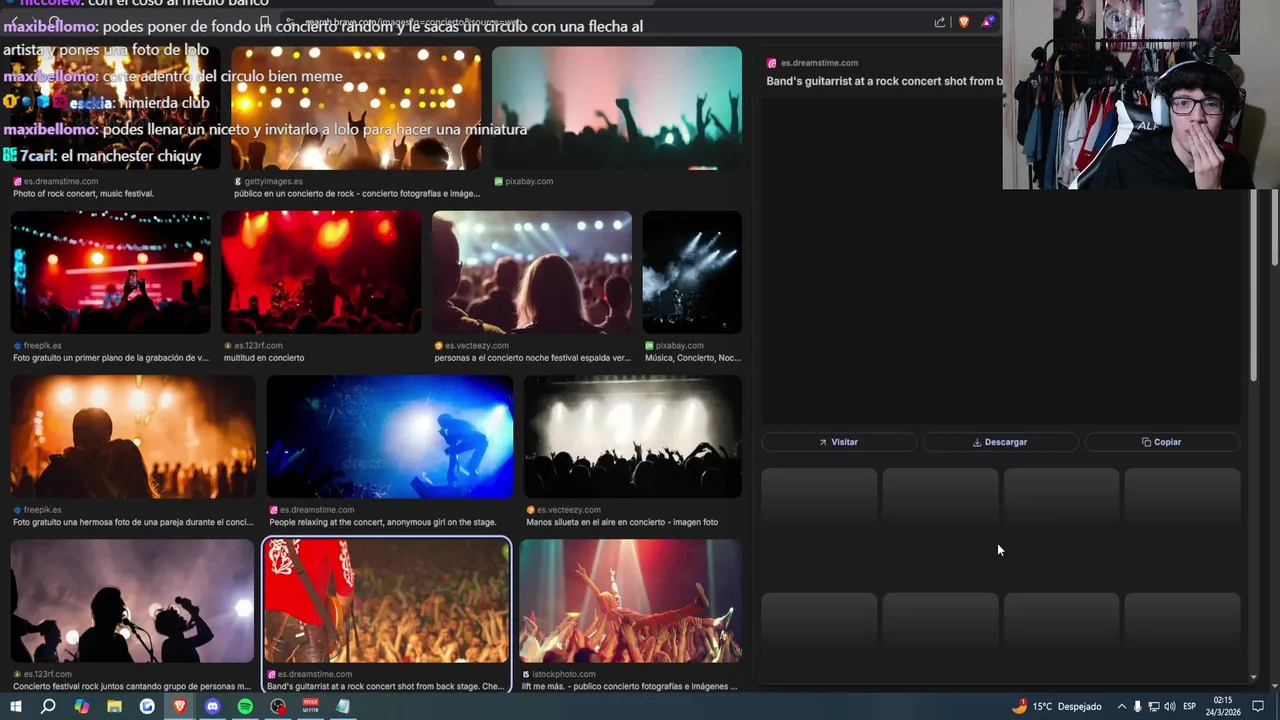Open network settings tray icon
Viewport: 1280px width, 720px height.
(x=1153, y=706)
